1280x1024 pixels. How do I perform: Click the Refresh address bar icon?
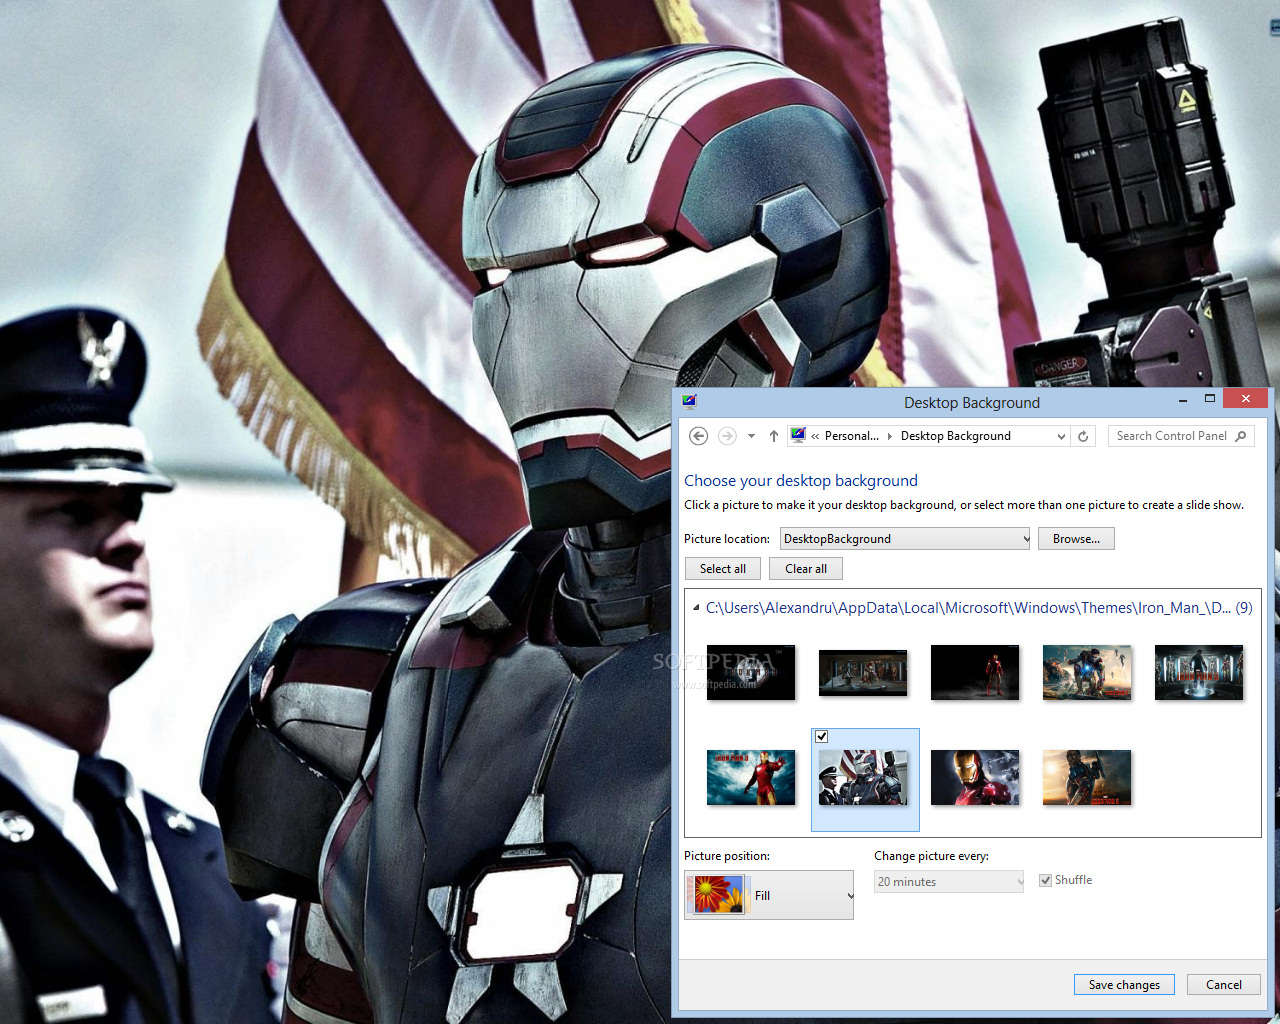1083,436
